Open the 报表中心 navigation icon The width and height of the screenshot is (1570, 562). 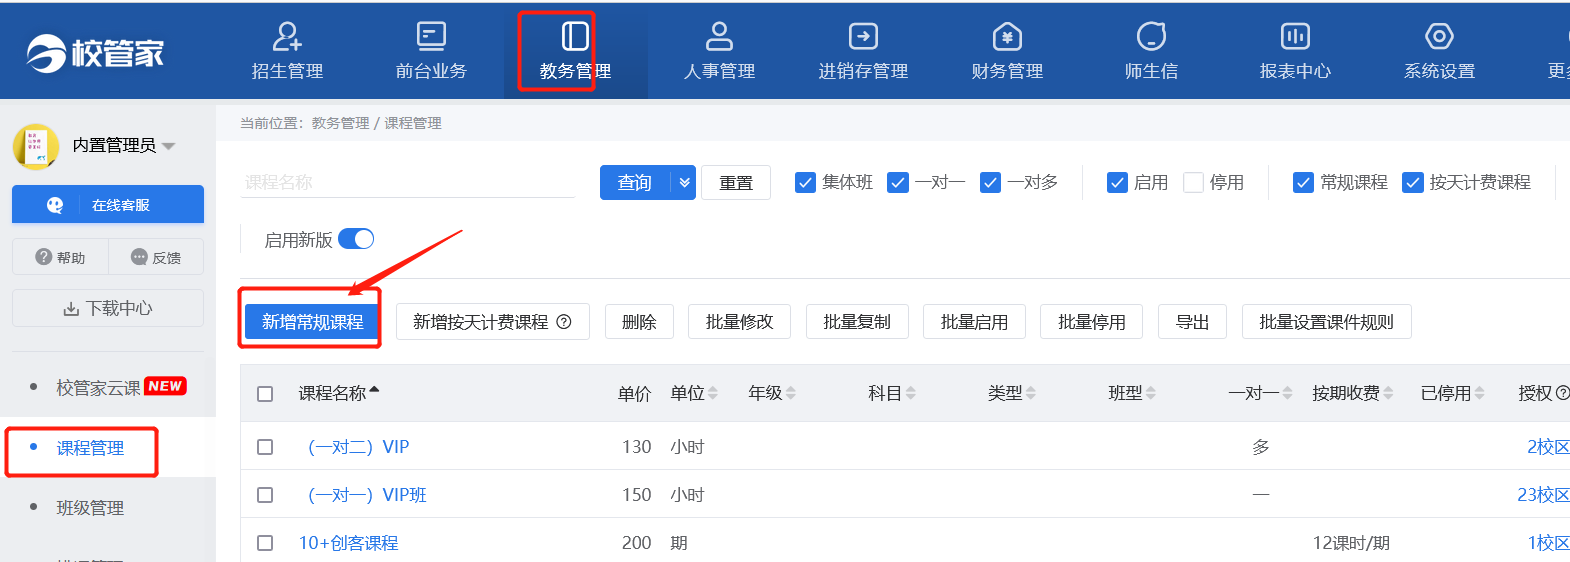tap(1295, 37)
